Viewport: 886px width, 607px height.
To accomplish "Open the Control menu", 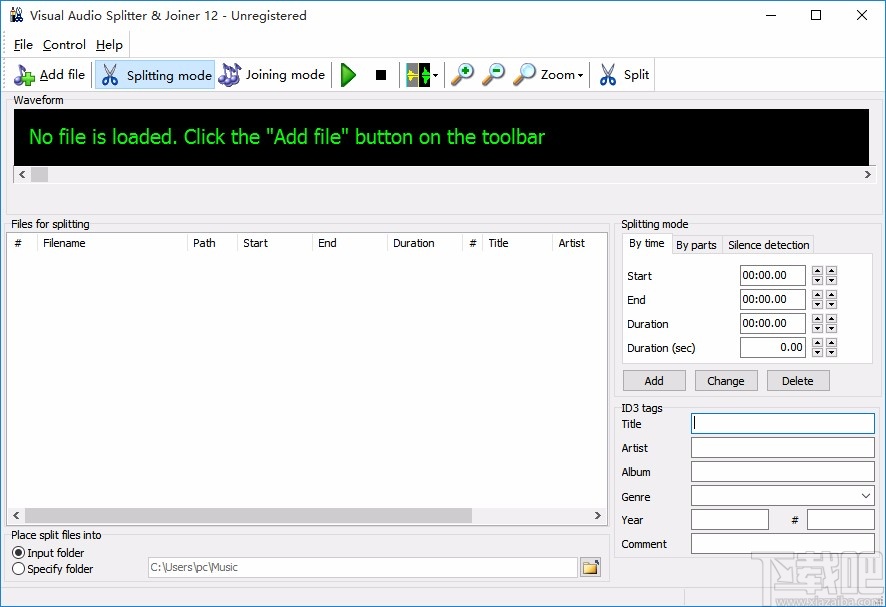I will pyautogui.click(x=64, y=45).
